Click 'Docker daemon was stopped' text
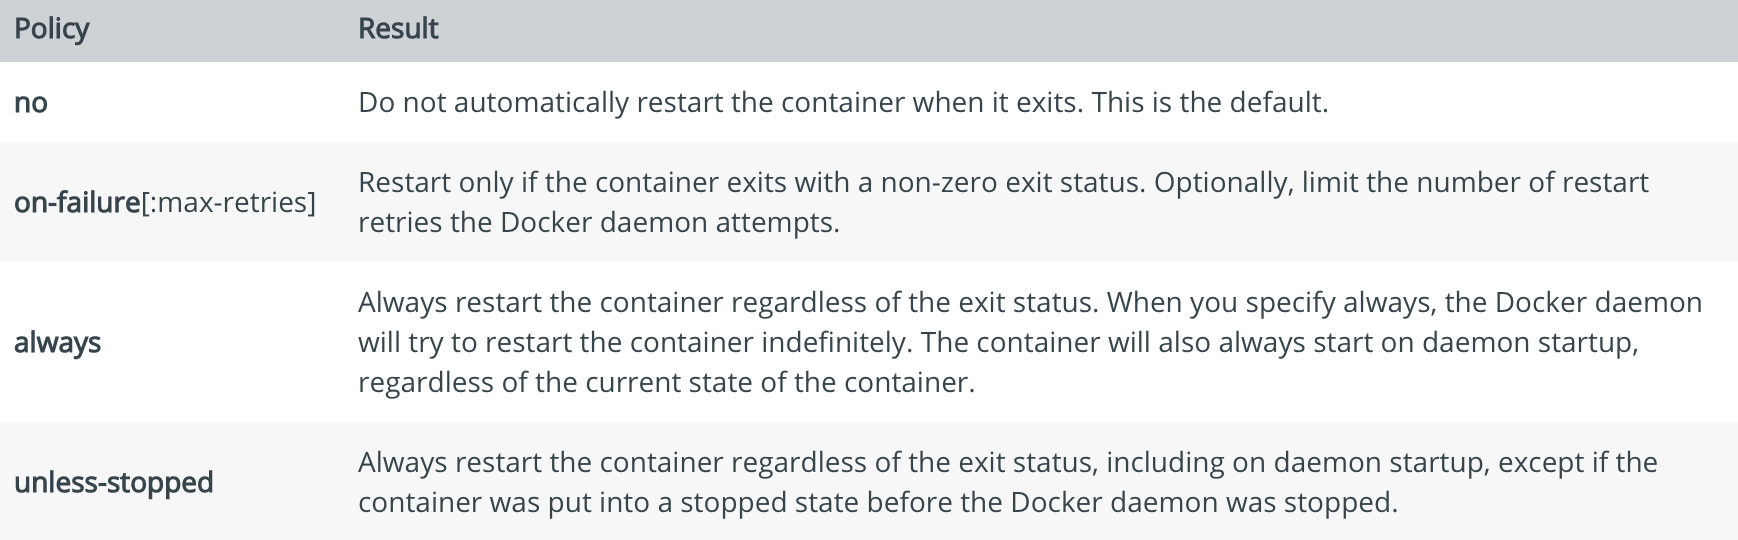 coord(1204,503)
